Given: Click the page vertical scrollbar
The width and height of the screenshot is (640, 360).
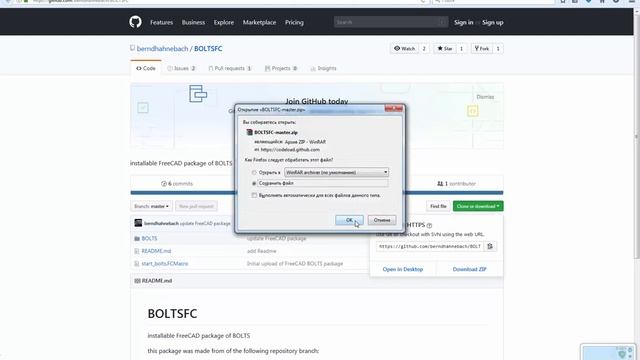Looking at the screenshot, I should coord(636,135).
